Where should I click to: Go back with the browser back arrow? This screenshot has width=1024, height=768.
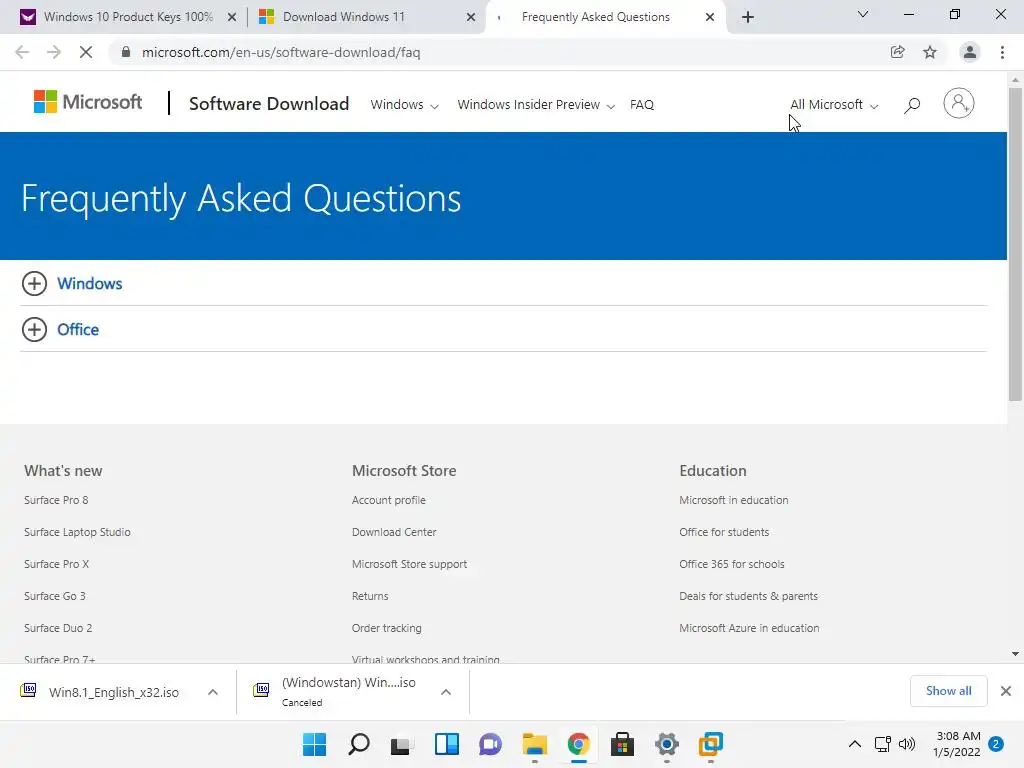[x=22, y=52]
